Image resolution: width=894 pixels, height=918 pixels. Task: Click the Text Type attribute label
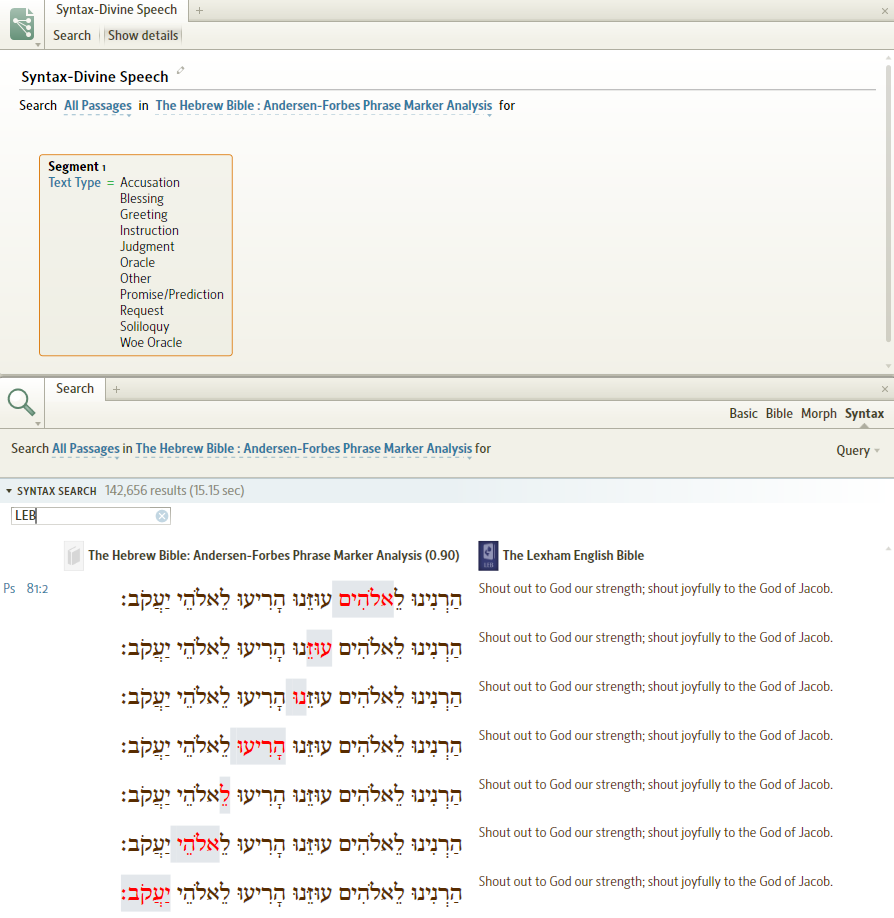(74, 182)
